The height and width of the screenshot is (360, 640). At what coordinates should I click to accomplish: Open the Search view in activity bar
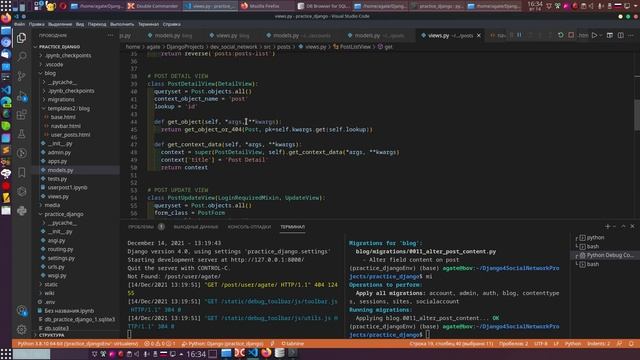(22, 57)
